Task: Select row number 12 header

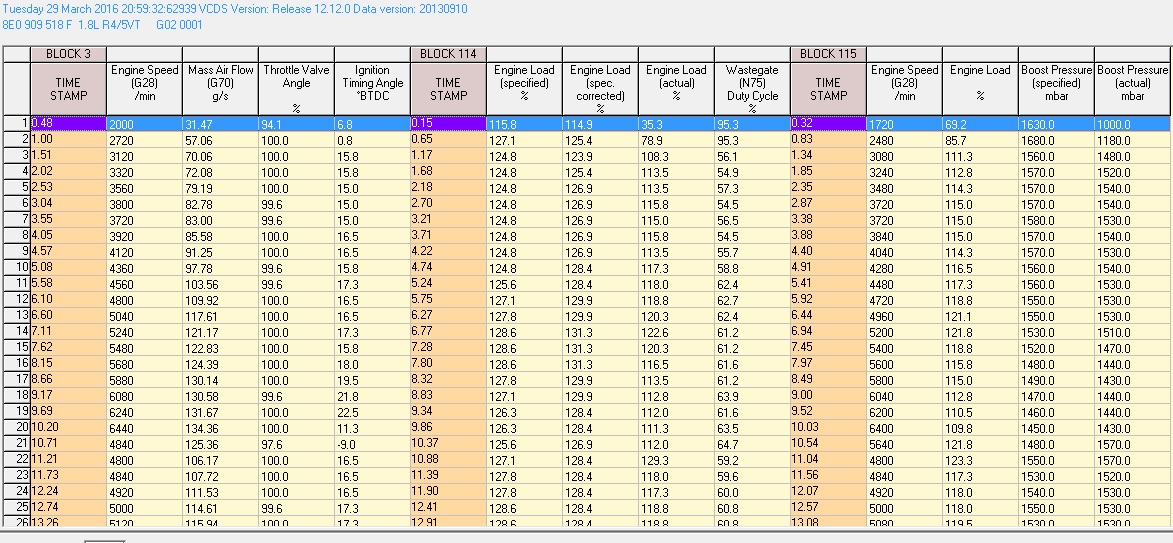Action: 15,299
